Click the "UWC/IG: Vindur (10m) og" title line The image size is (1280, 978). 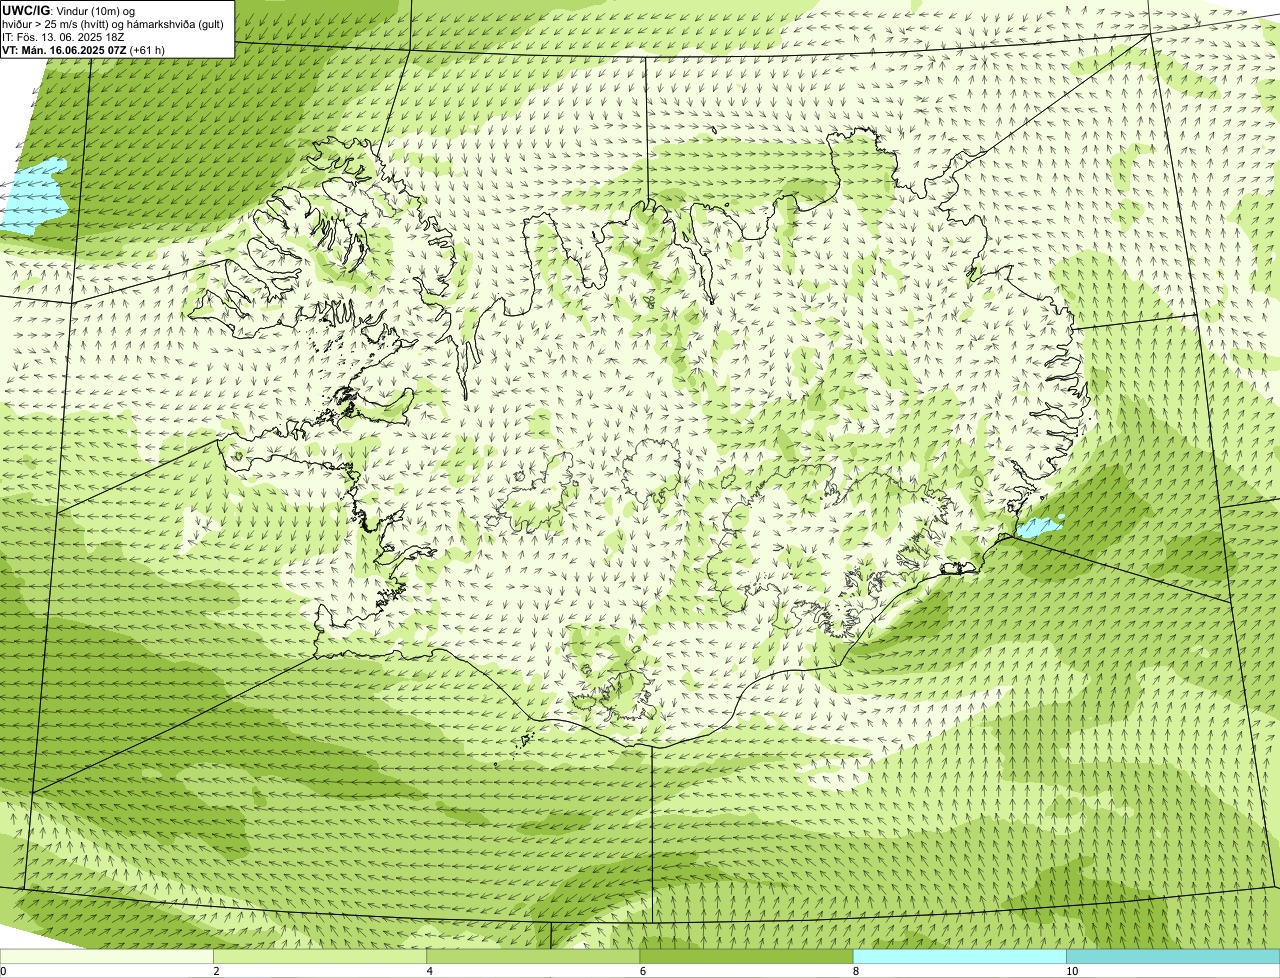click(x=69, y=10)
